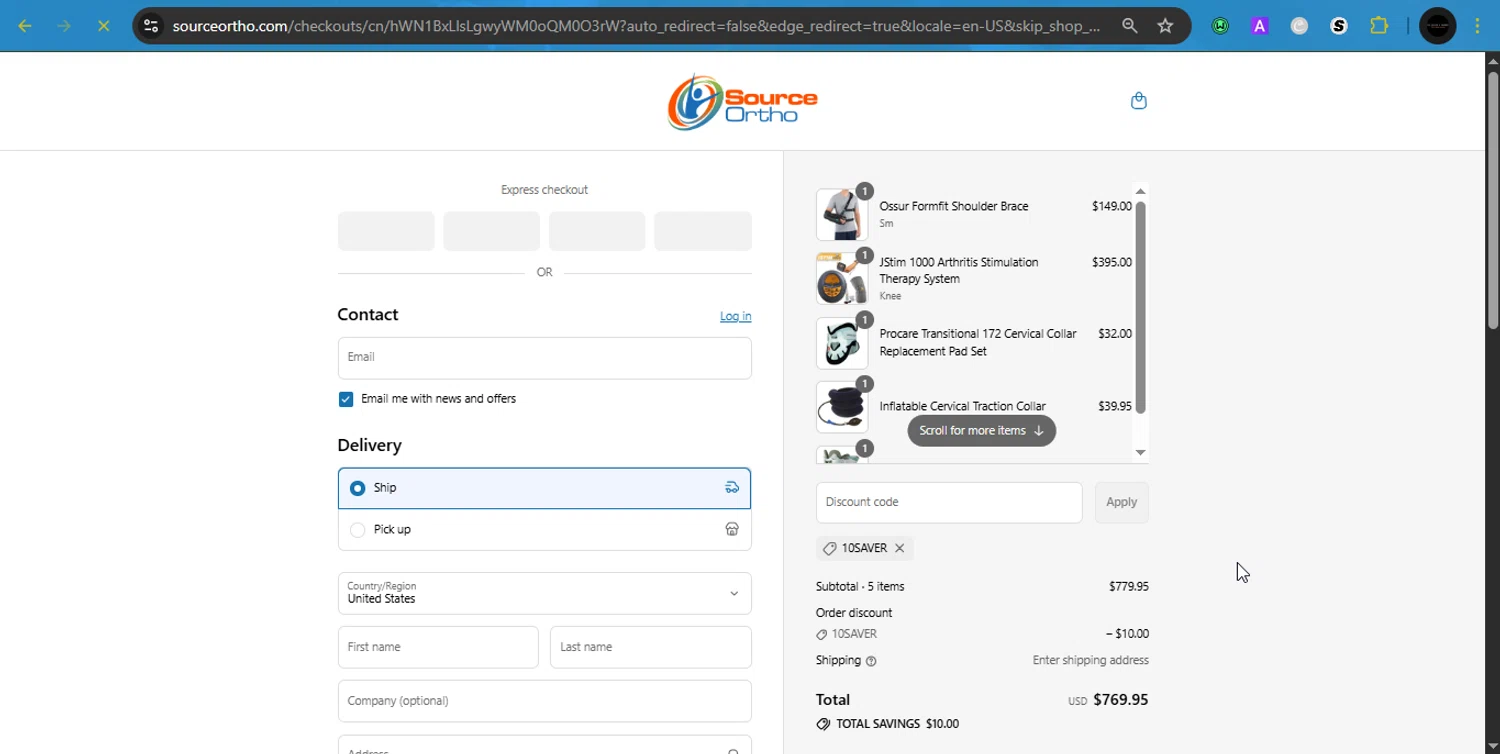Open the grey circle extension
The width and height of the screenshot is (1500, 754).
(1299, 26)
